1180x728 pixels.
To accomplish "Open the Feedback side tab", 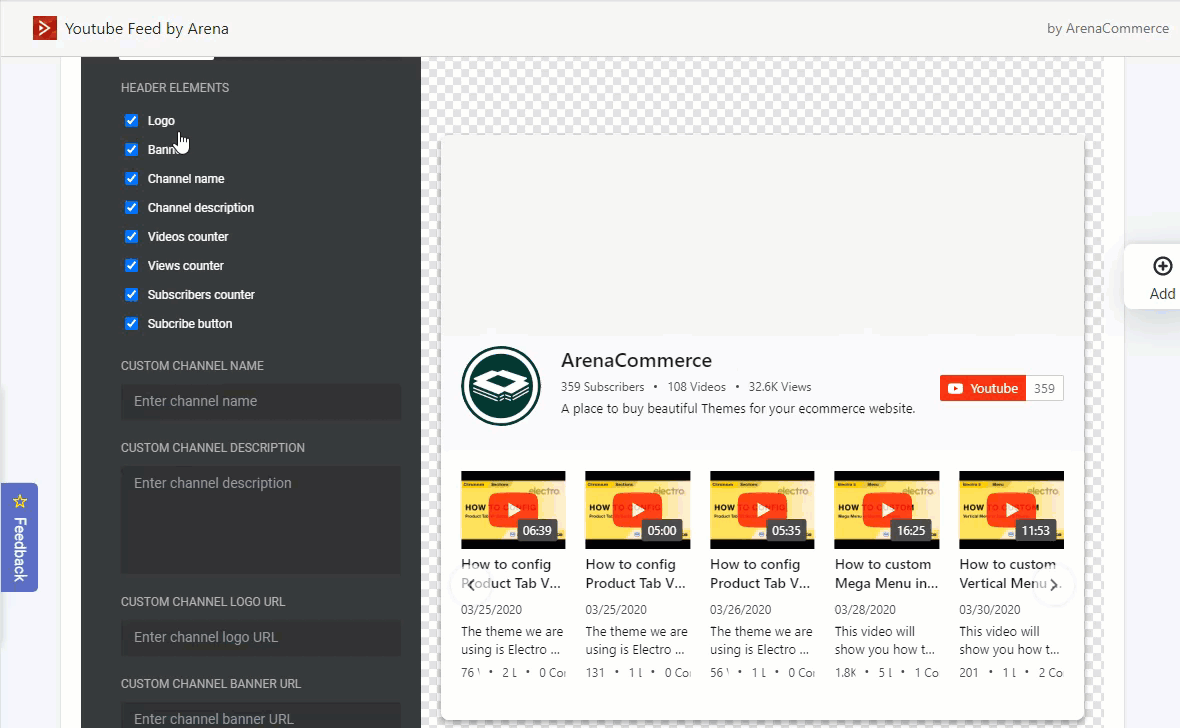I will coord(20,537).
